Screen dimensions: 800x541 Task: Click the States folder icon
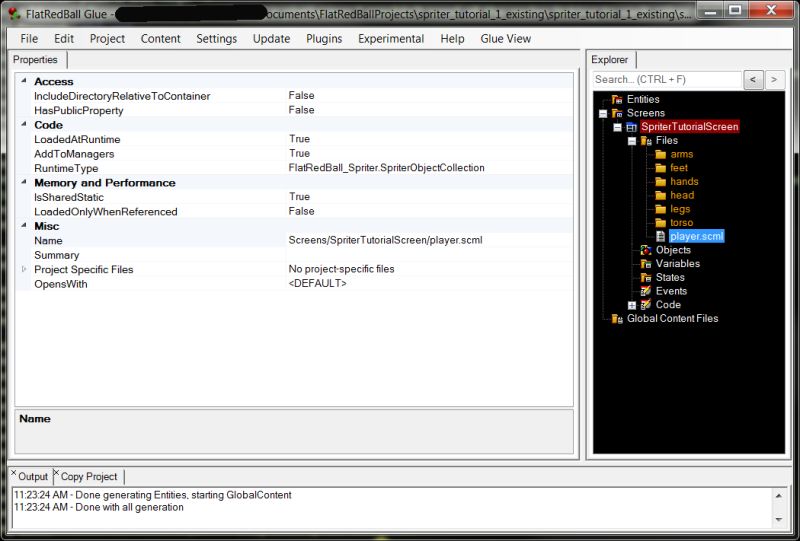click(x=646, y=278)
